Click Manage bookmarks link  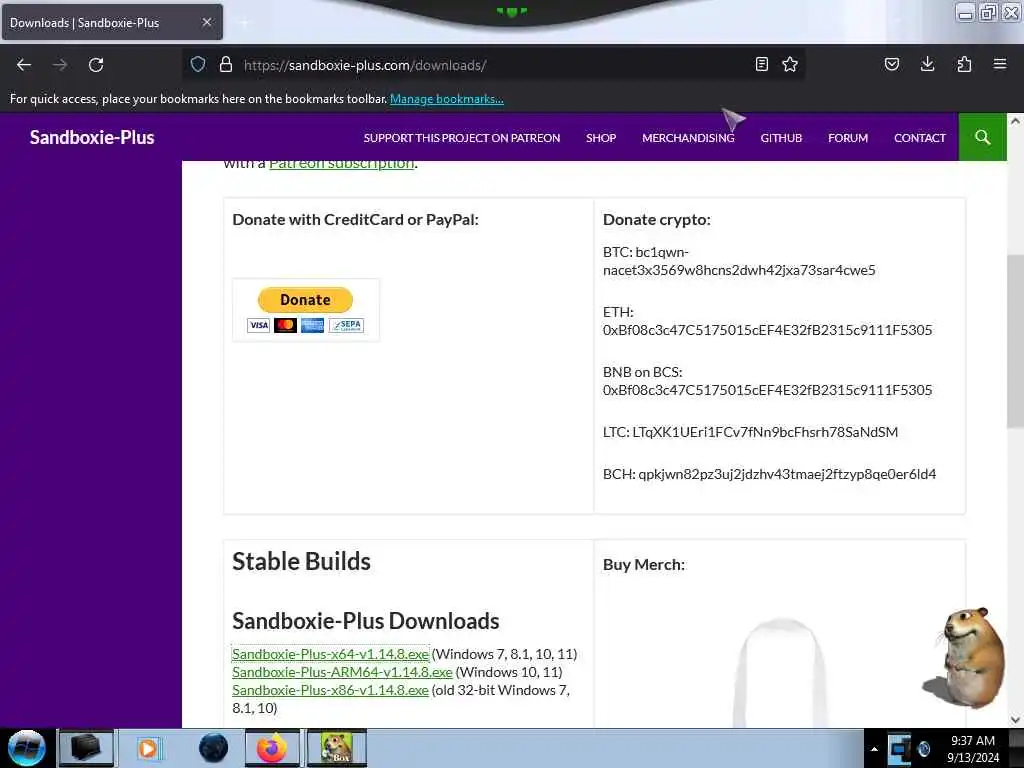coord(447,99)
